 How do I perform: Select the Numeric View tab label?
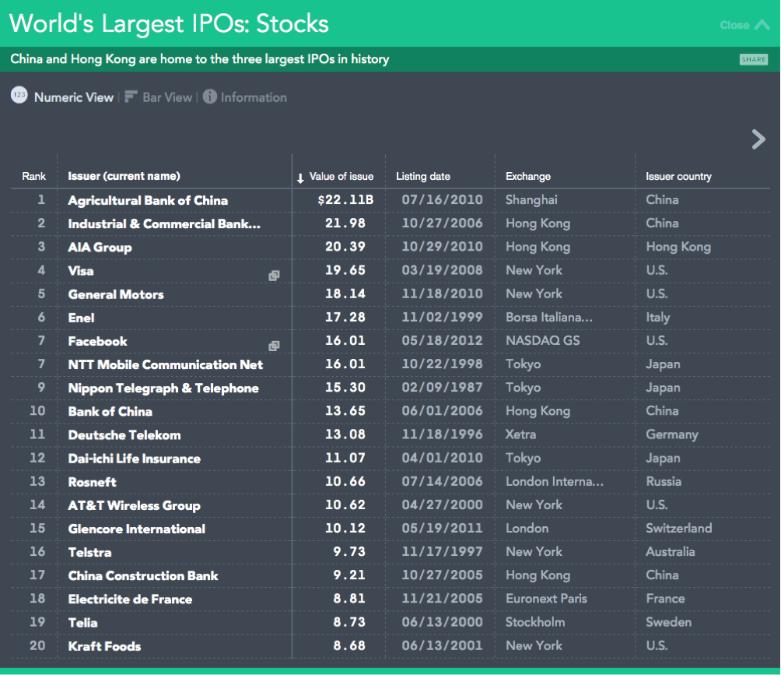coord(74,97)
